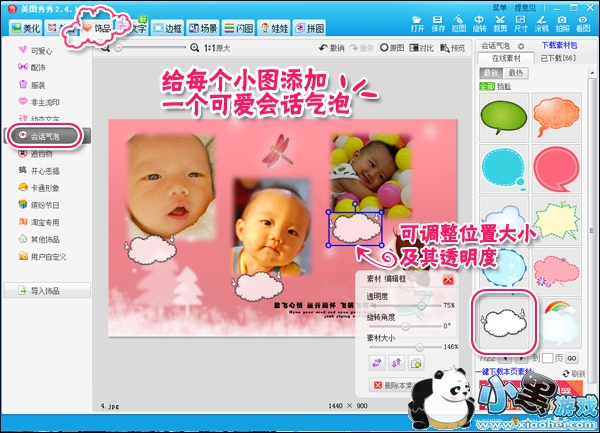
Task: Click the 提意见 feedback link
Action: click(525, 8)
